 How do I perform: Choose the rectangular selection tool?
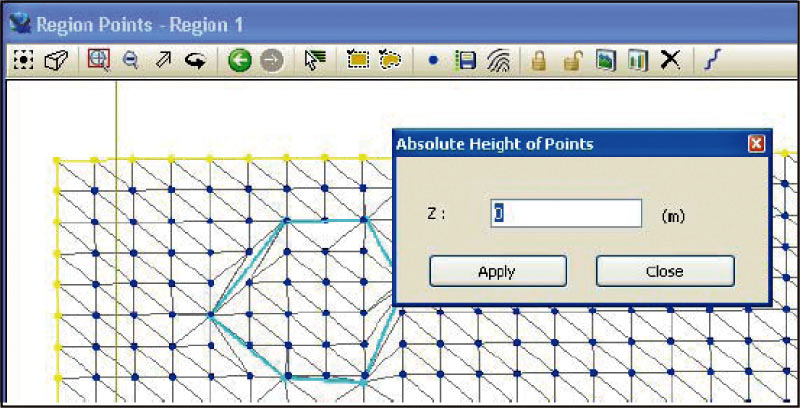coord(358,61)
